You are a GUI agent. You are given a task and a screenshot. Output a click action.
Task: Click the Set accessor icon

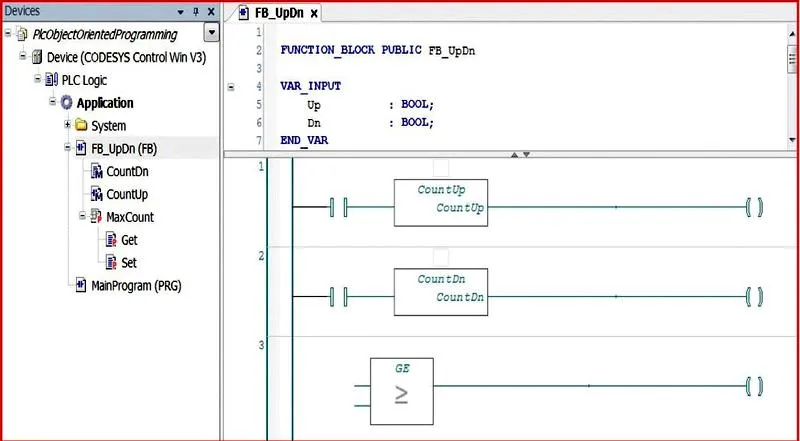coord(112,262)
